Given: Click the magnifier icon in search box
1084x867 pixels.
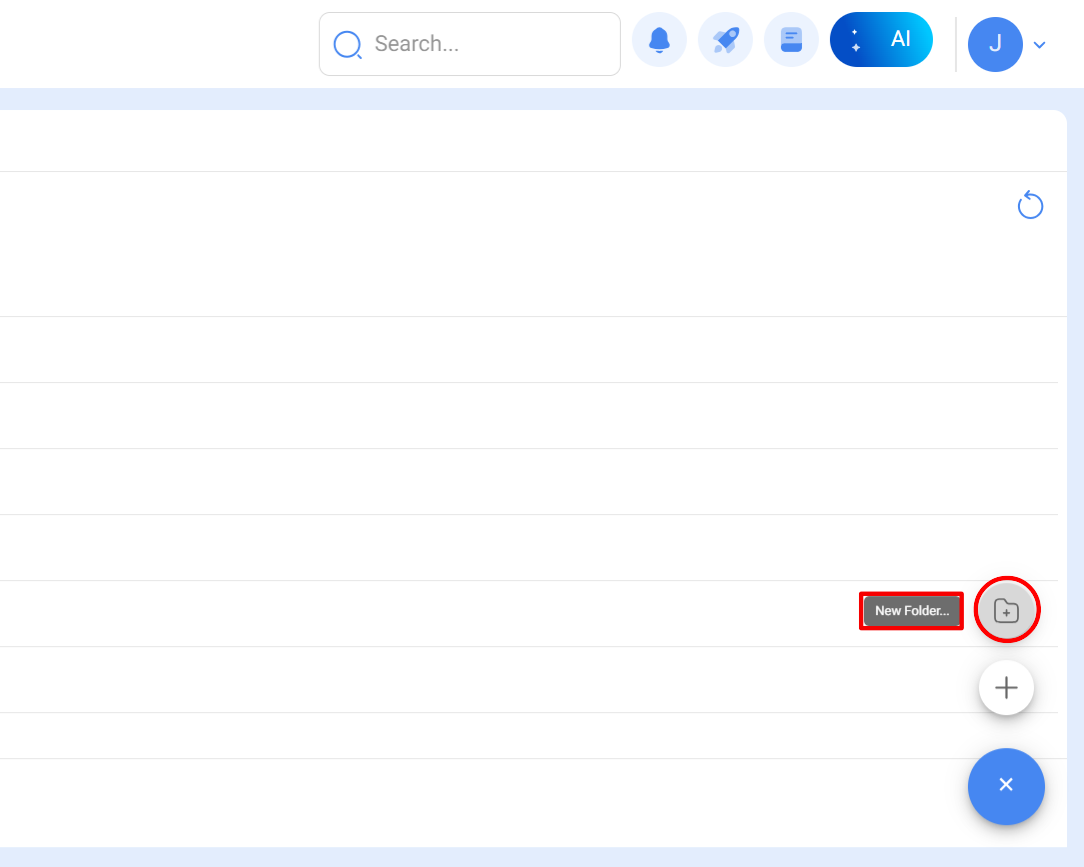Looking at the screenshot, I should pyautogui.click(x=347, y=45).
